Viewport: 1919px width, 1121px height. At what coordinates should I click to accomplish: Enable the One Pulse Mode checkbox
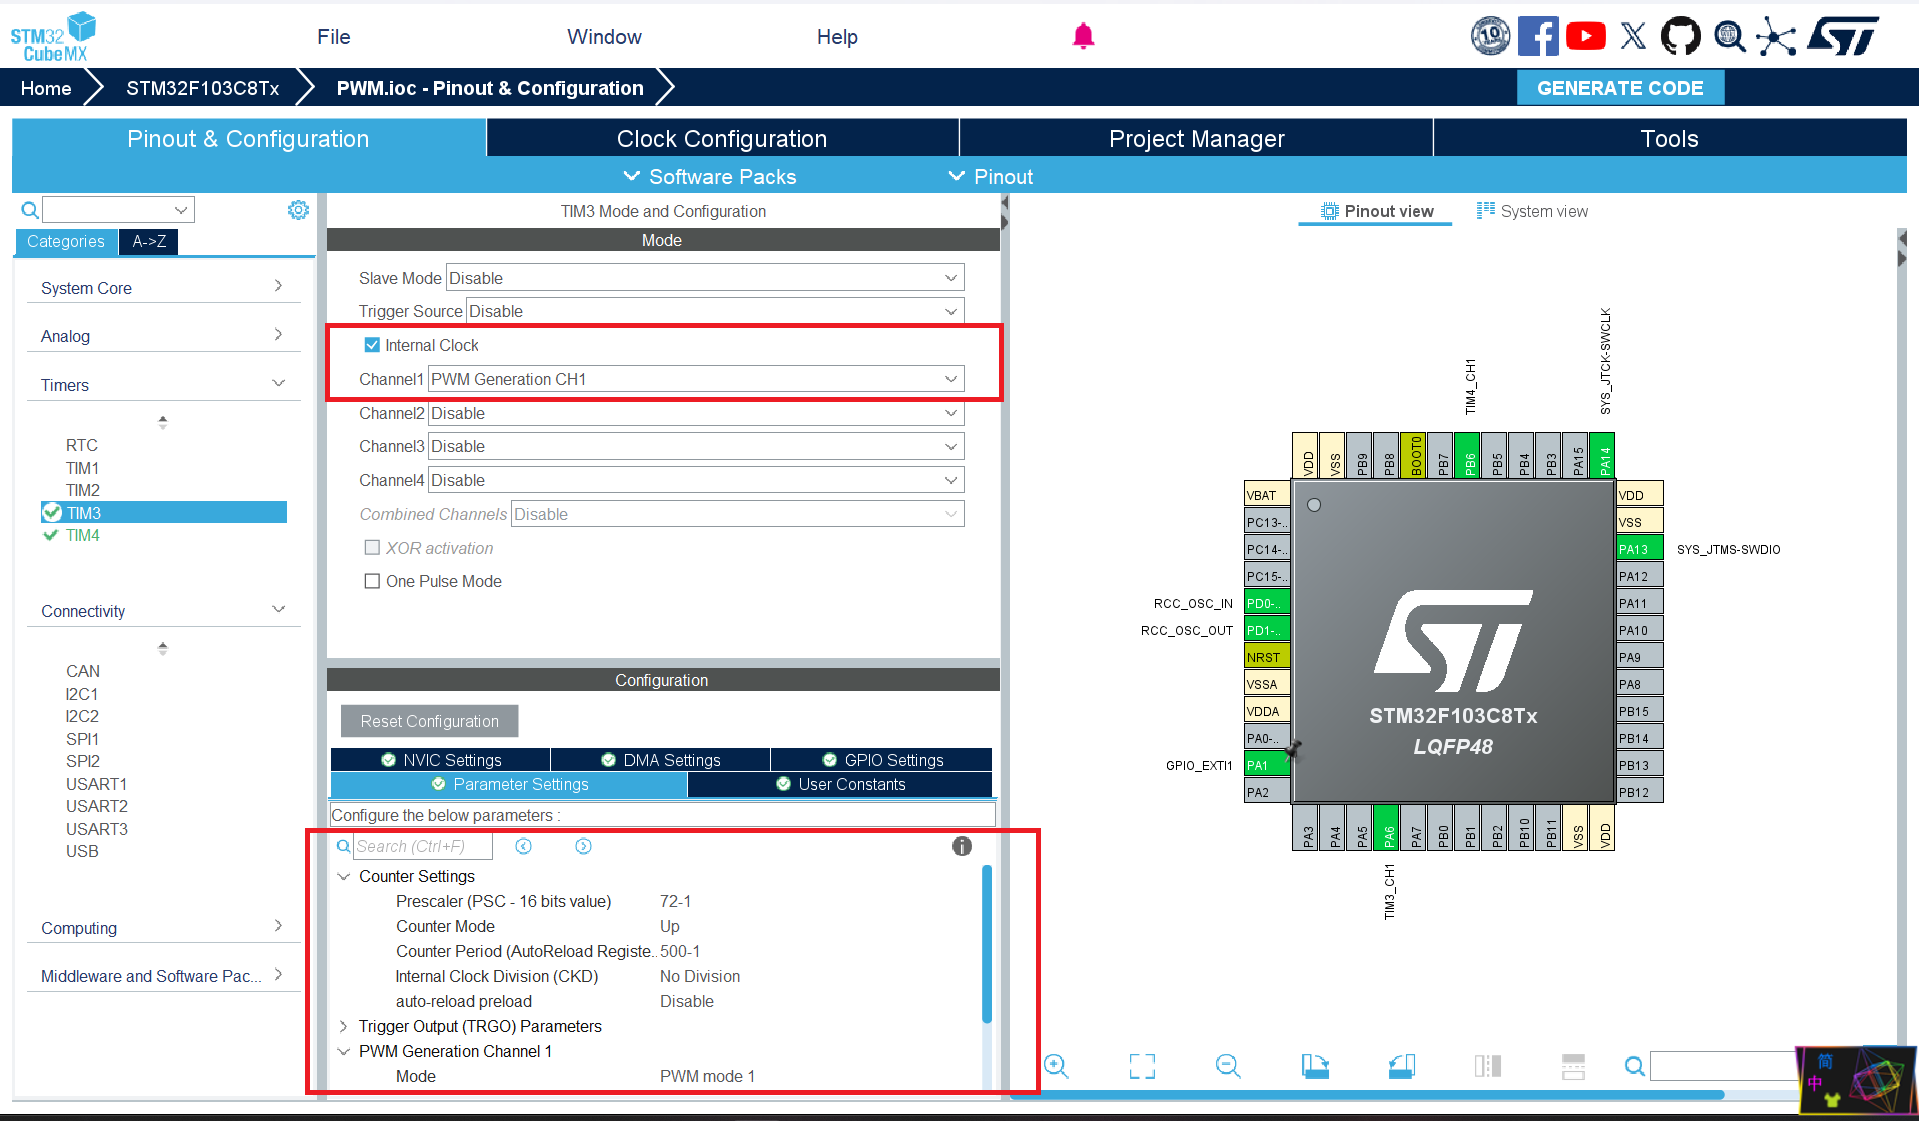point(372,581)
